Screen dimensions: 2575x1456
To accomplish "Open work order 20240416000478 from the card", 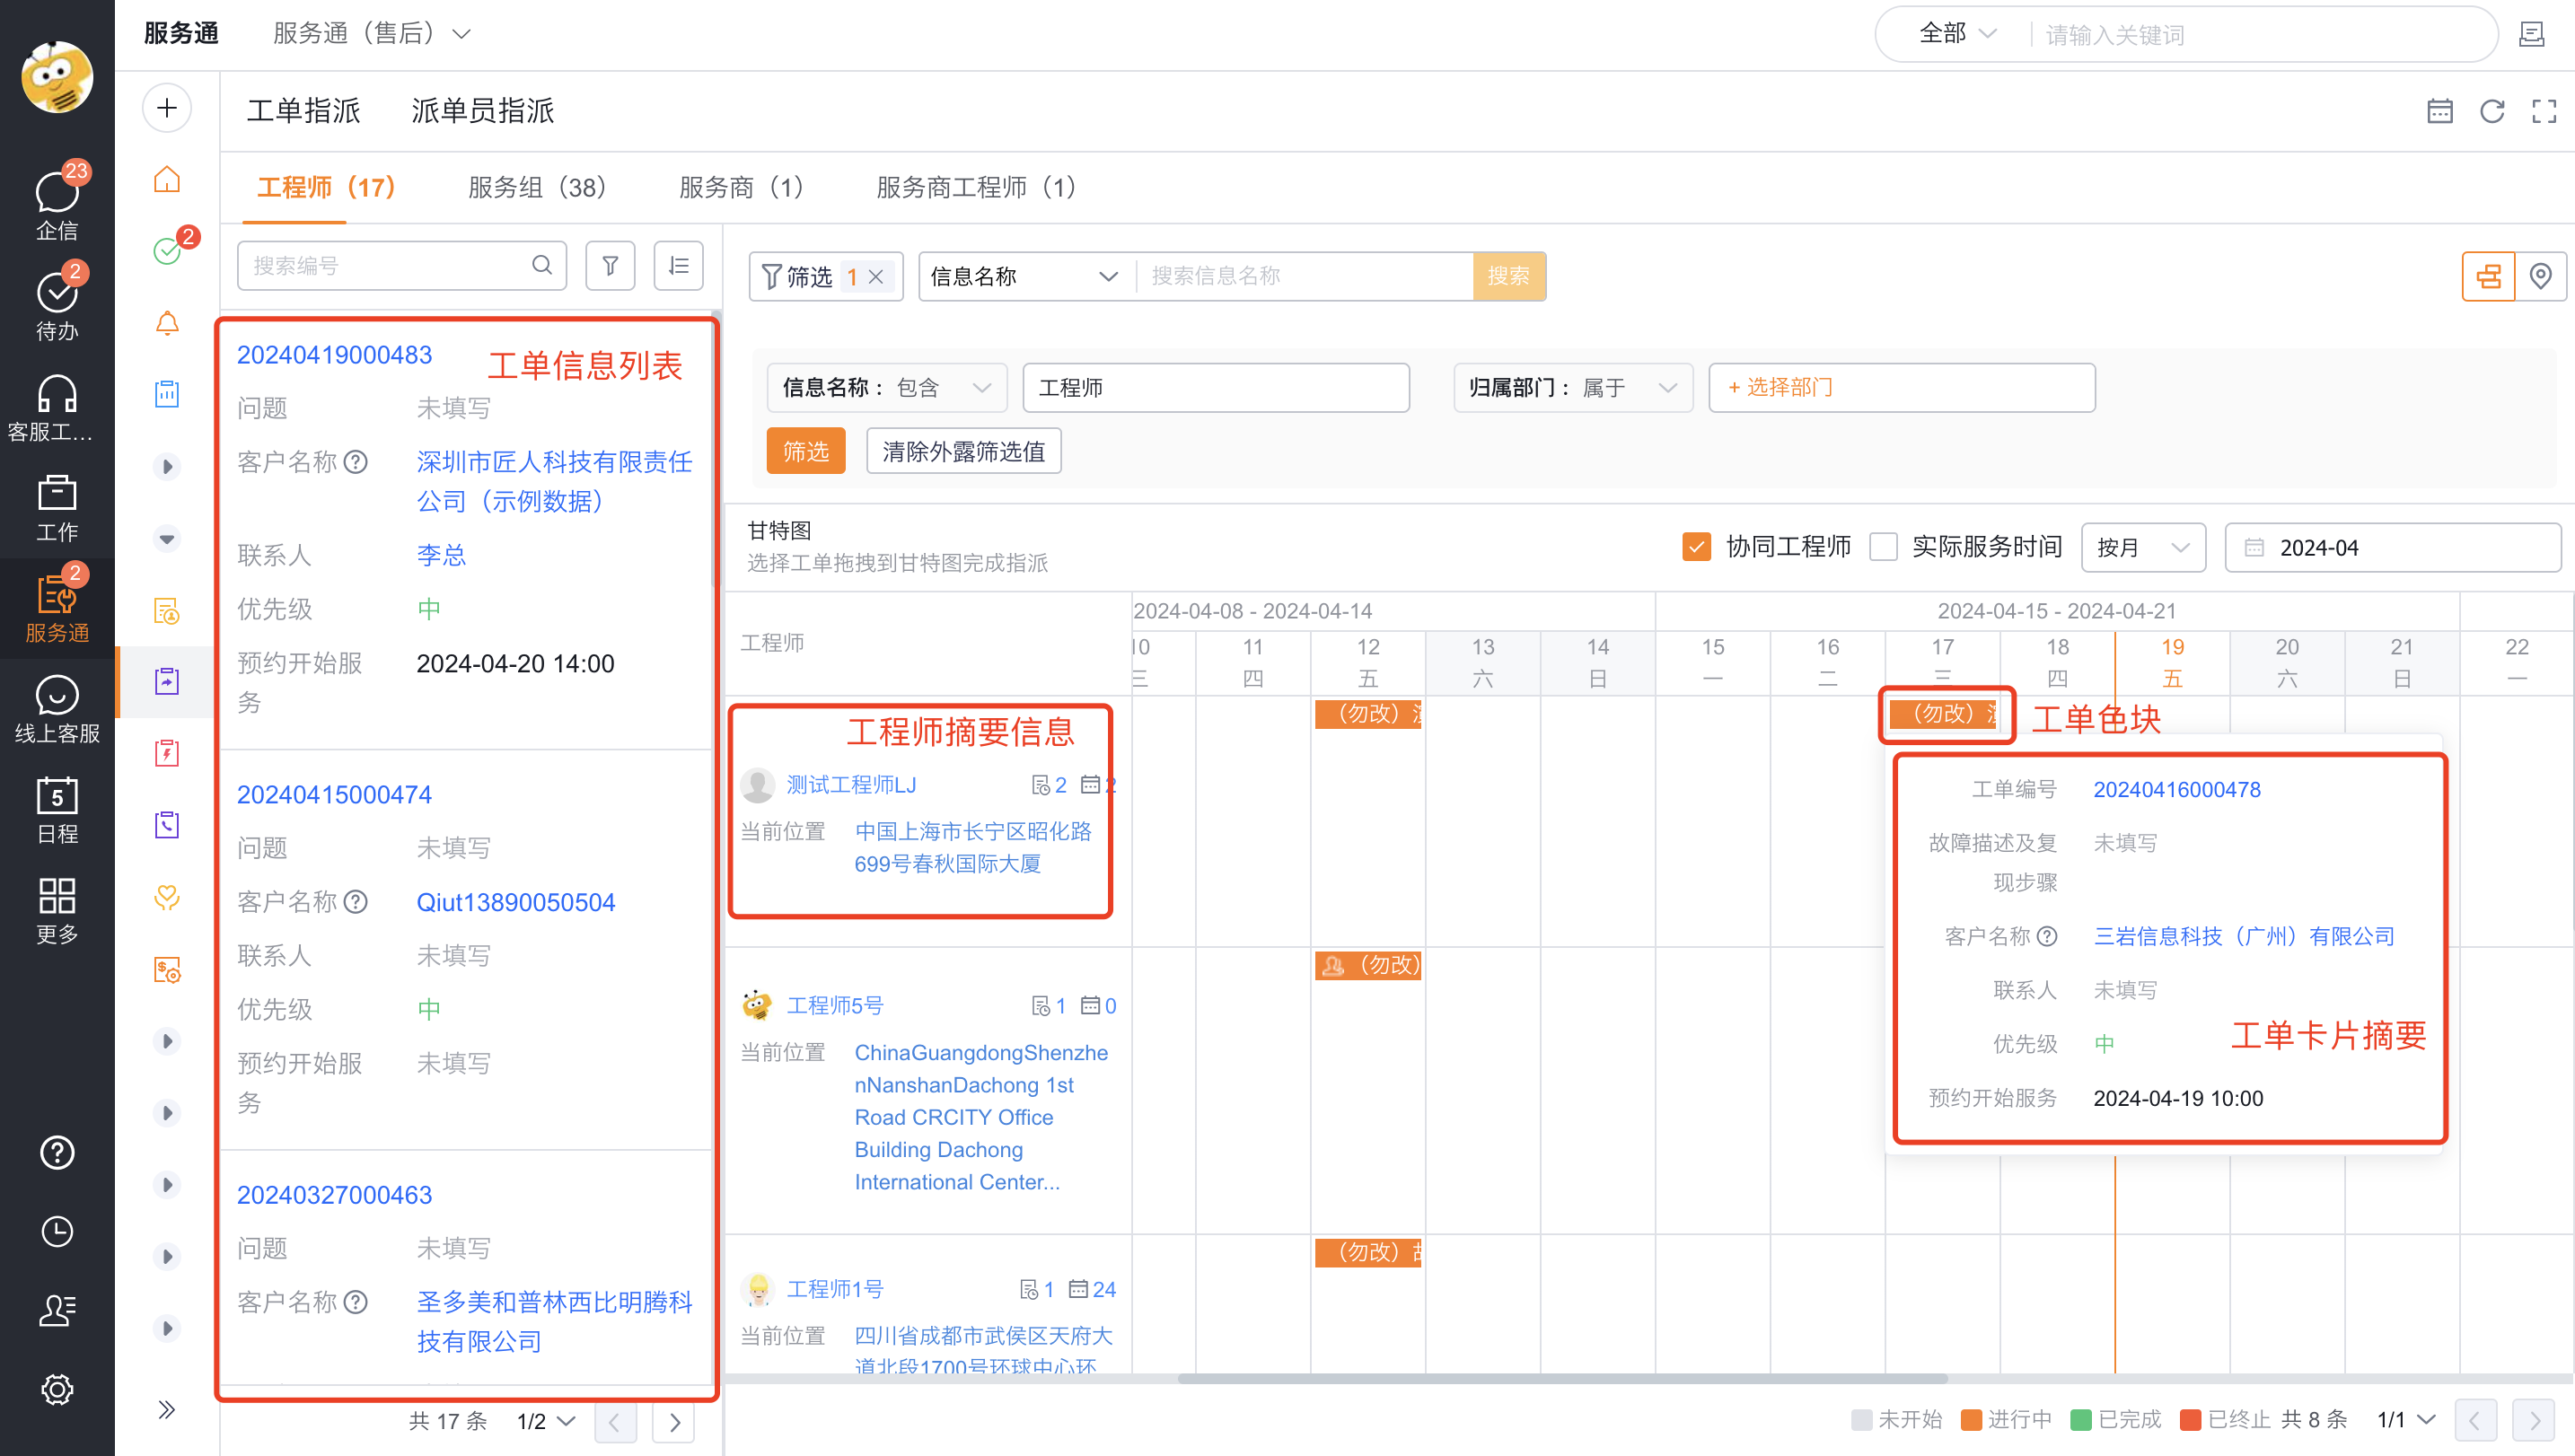I will pyautogui.click(x=2177, y=790).
